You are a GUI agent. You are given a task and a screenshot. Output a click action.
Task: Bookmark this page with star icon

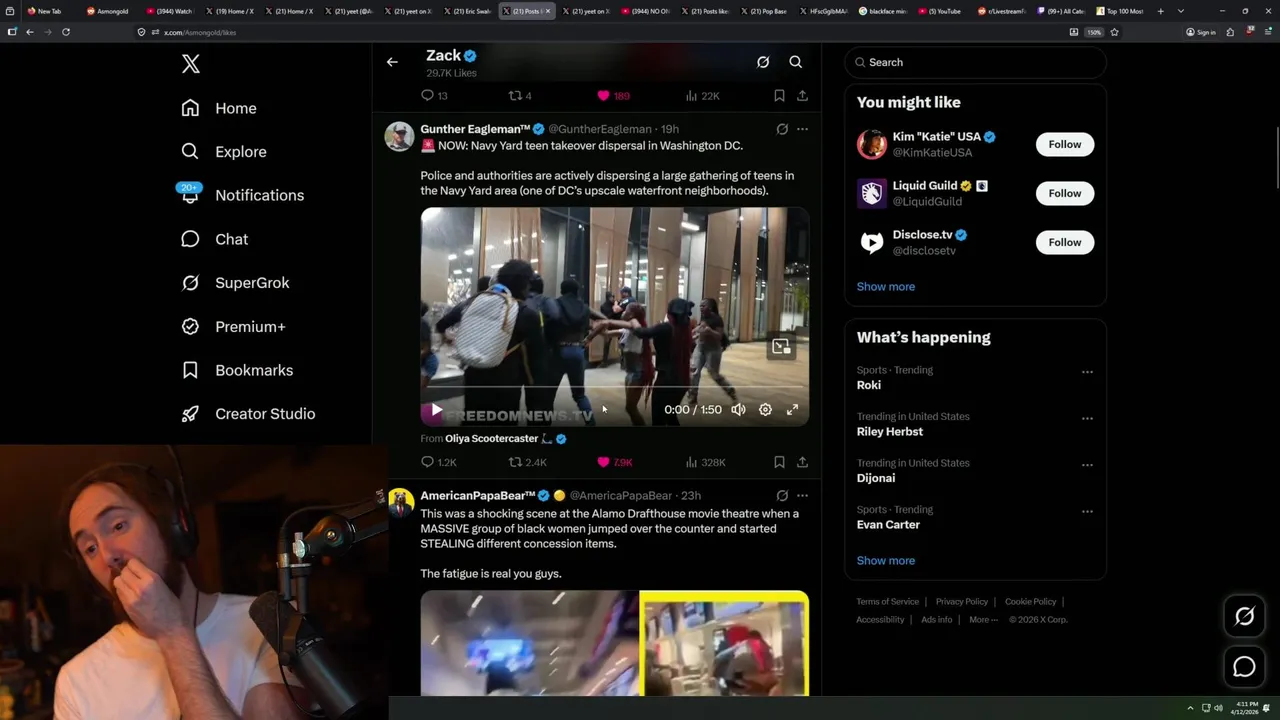[1114, 32]
